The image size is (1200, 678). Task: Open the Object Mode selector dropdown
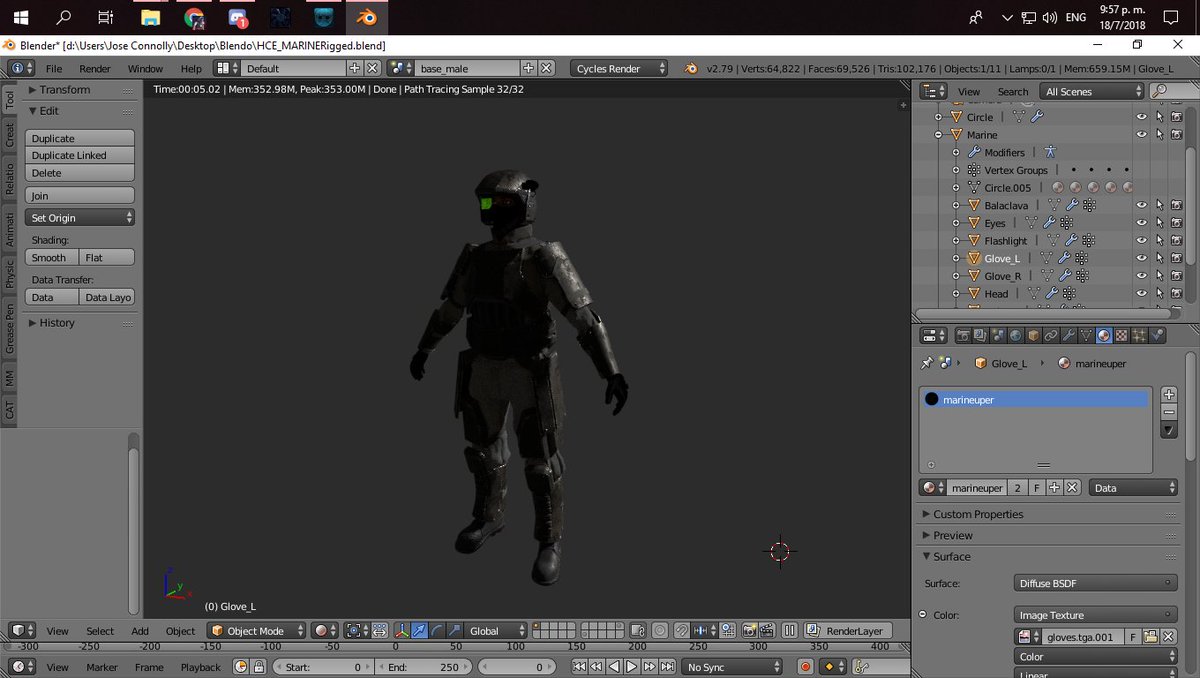(257, 631)
